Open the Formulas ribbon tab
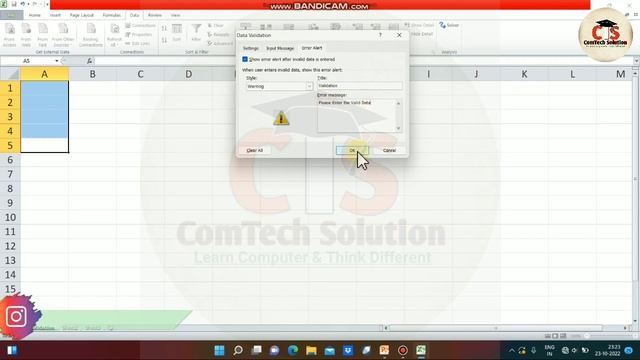The height and width of the screenshot is (360, 640). 111,15
